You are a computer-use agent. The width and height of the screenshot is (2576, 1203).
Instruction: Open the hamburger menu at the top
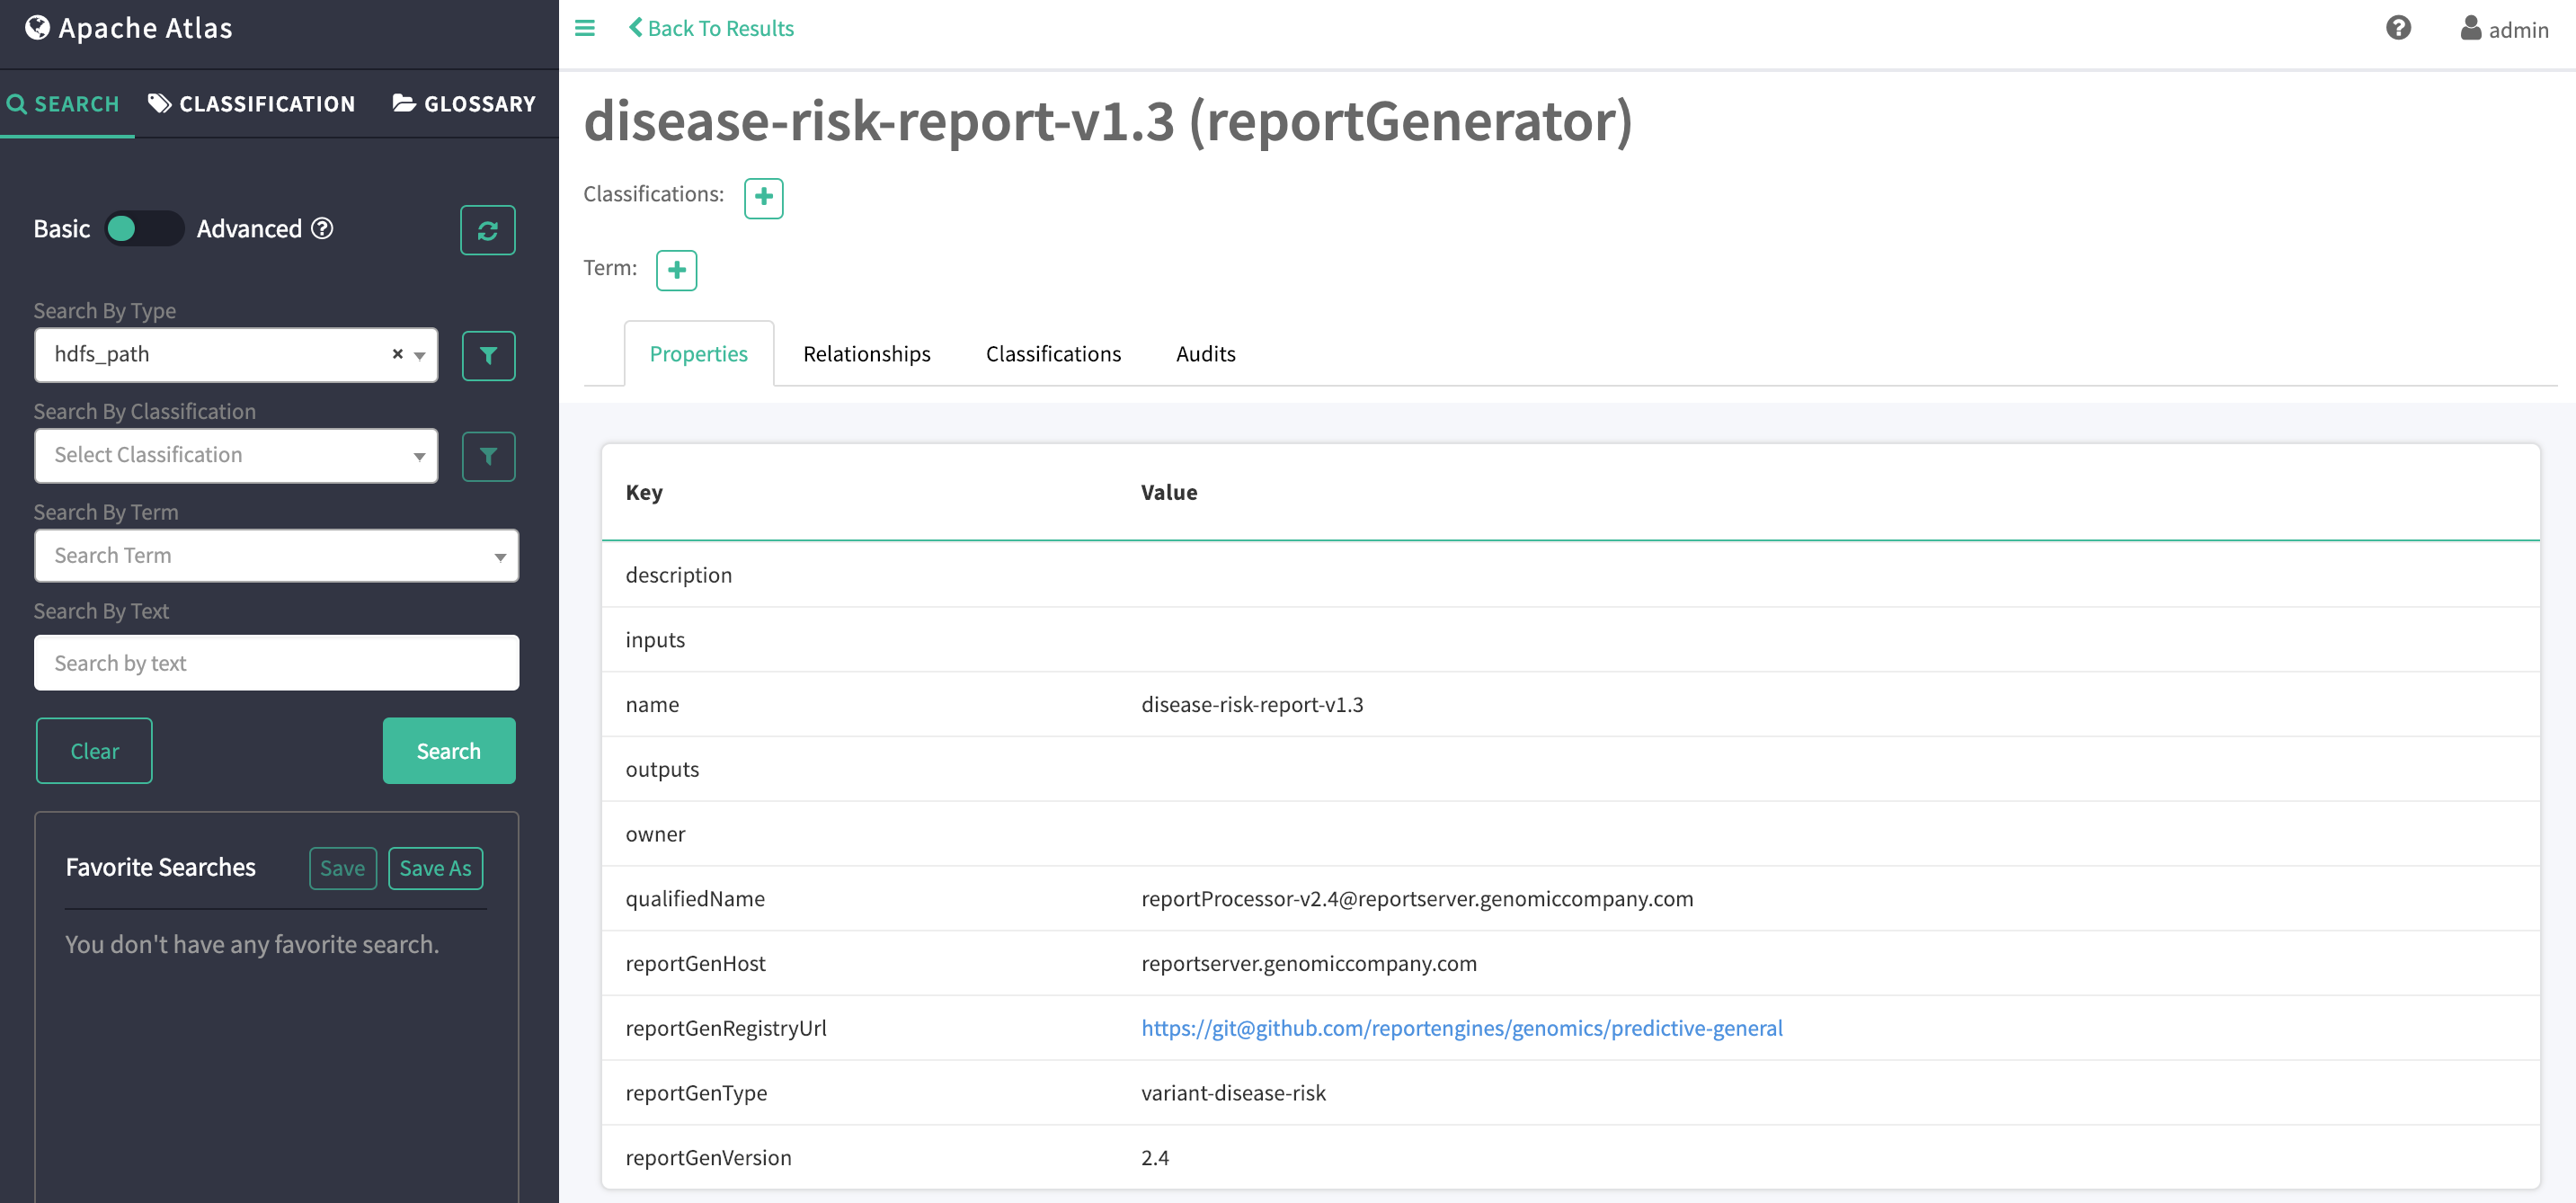tap(585, 28)
